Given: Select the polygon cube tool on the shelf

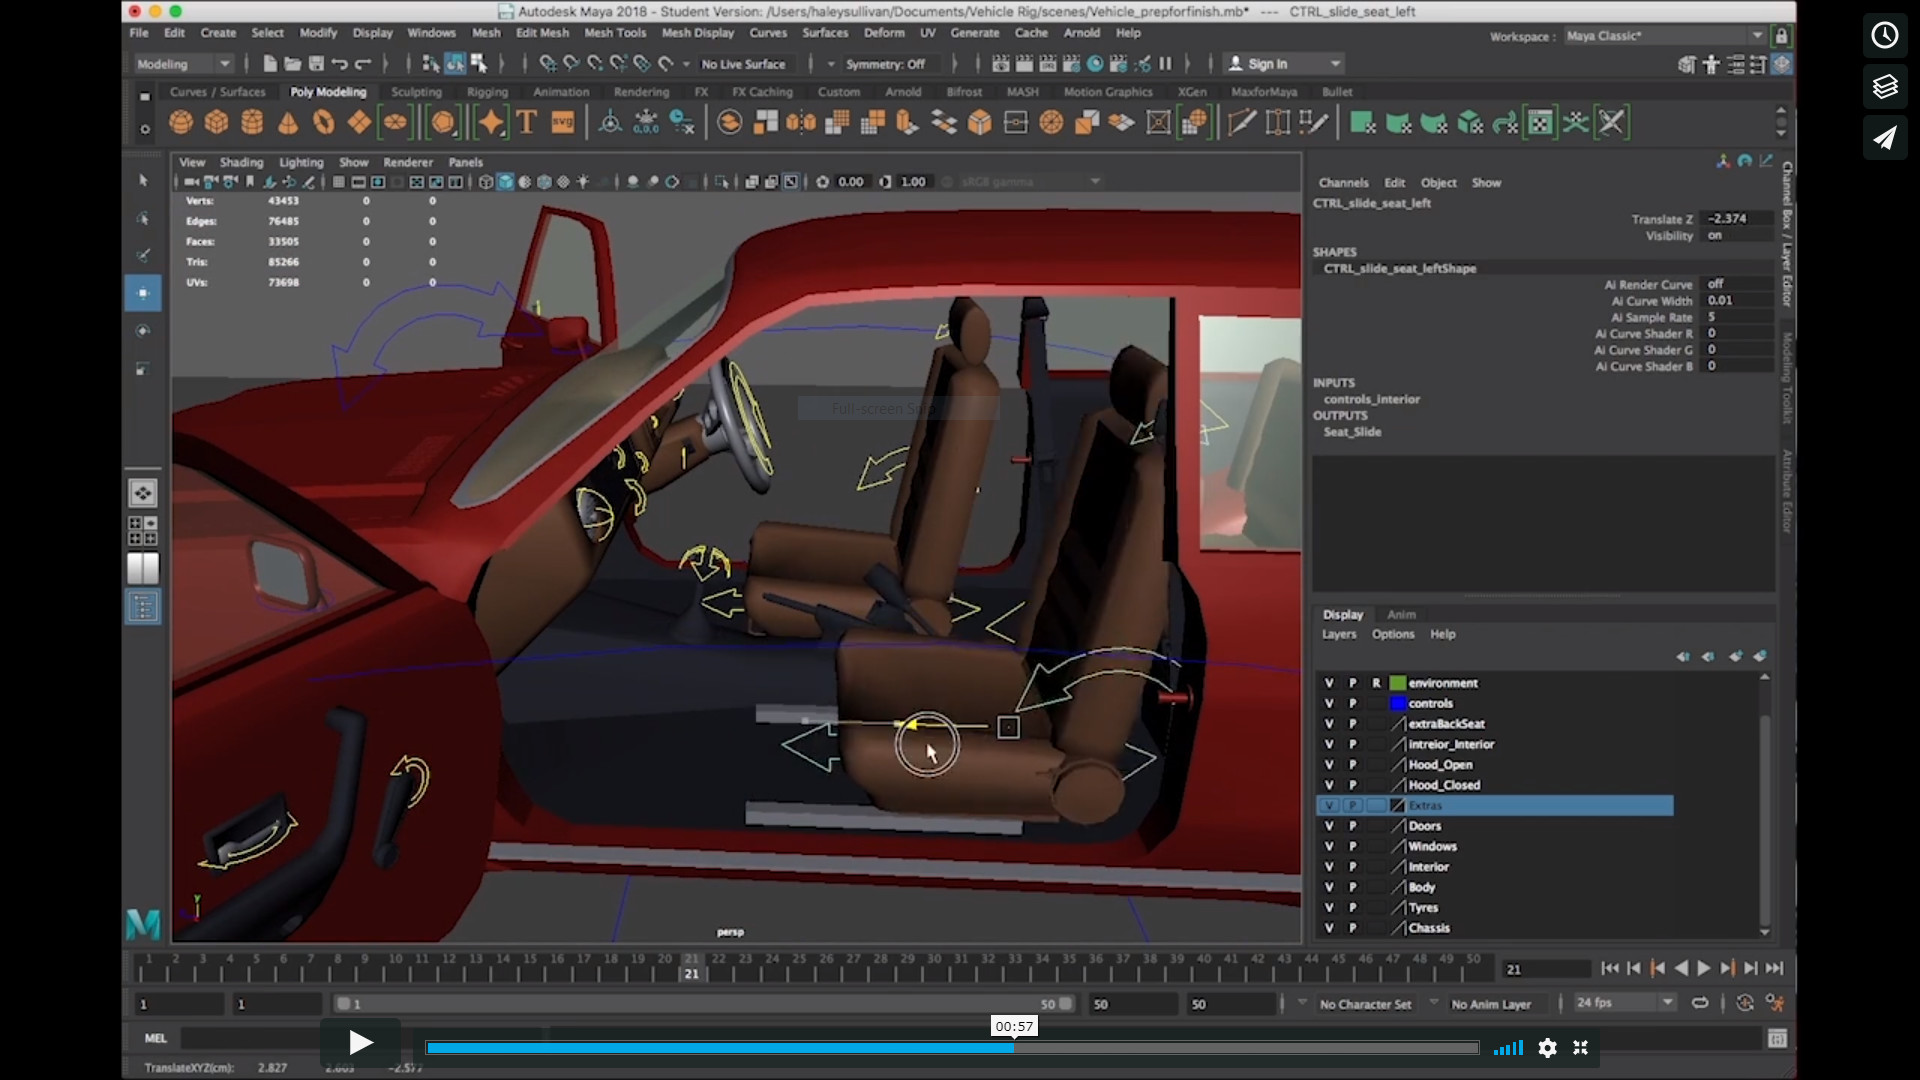Looking at the screenshot, I should click(x=217, y=122).
